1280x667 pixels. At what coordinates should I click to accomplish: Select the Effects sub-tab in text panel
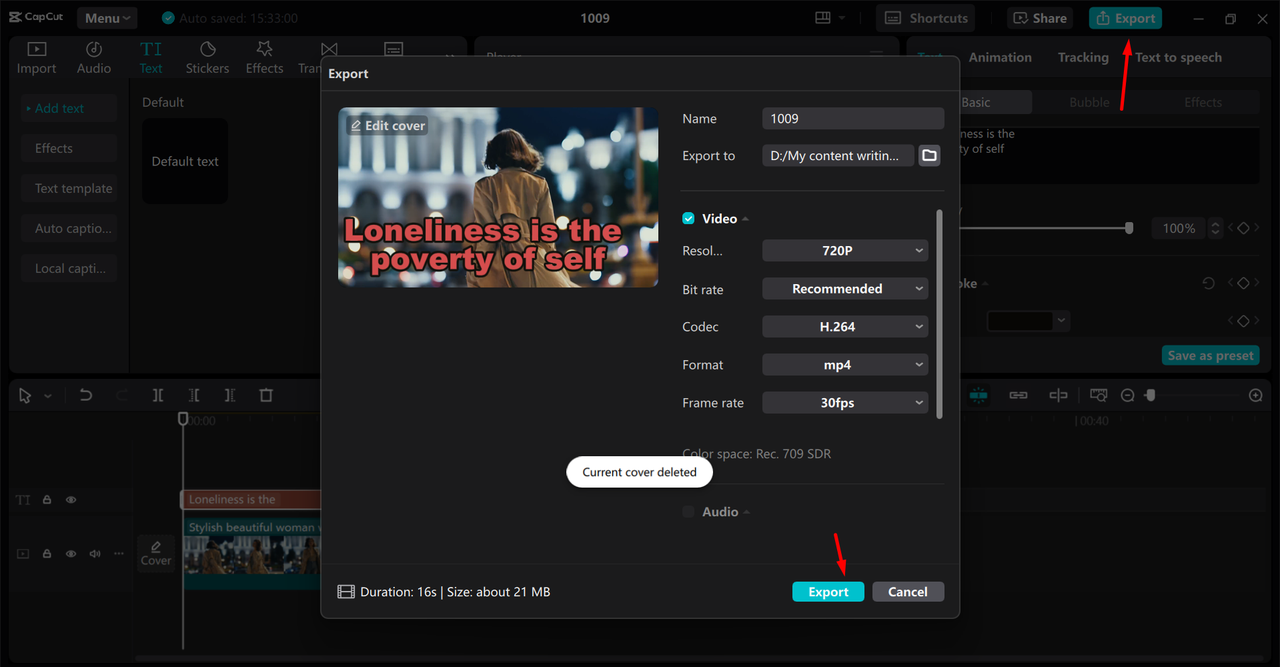(1203, 102)
